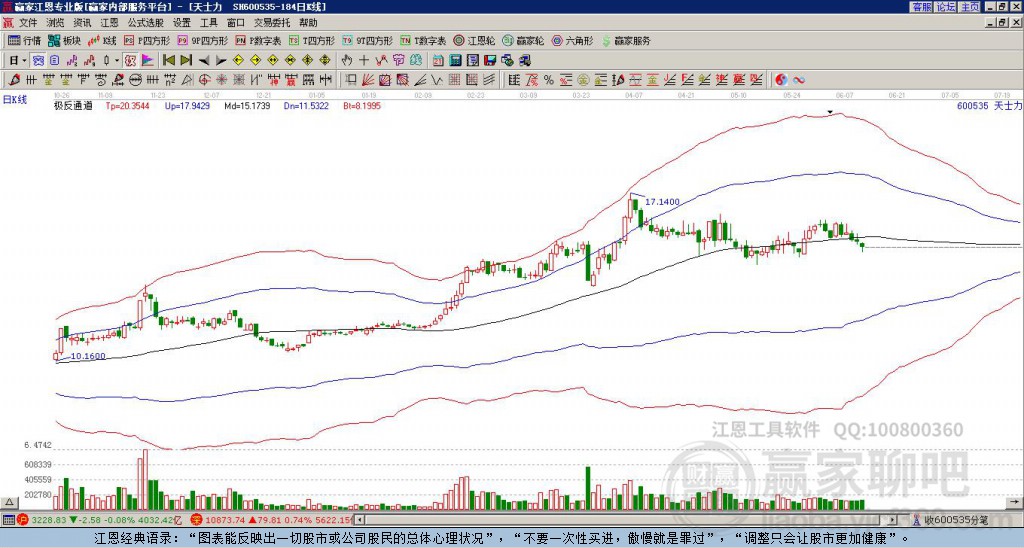1024x548 pixels.
Task: Click the 3228.83 index value in status bar
Action: [x=50, y=520]
